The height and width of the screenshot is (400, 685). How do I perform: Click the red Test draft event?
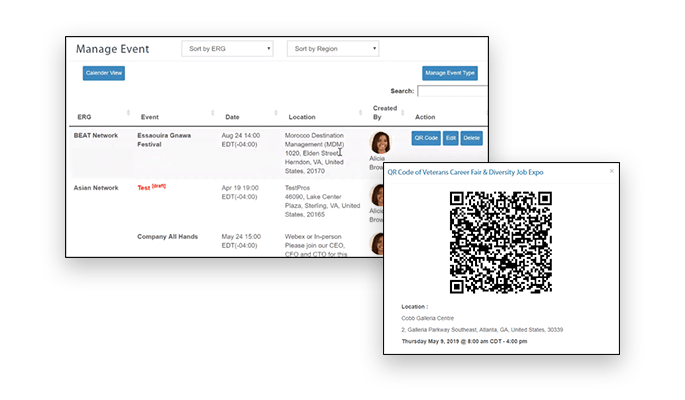click(152, 187)
